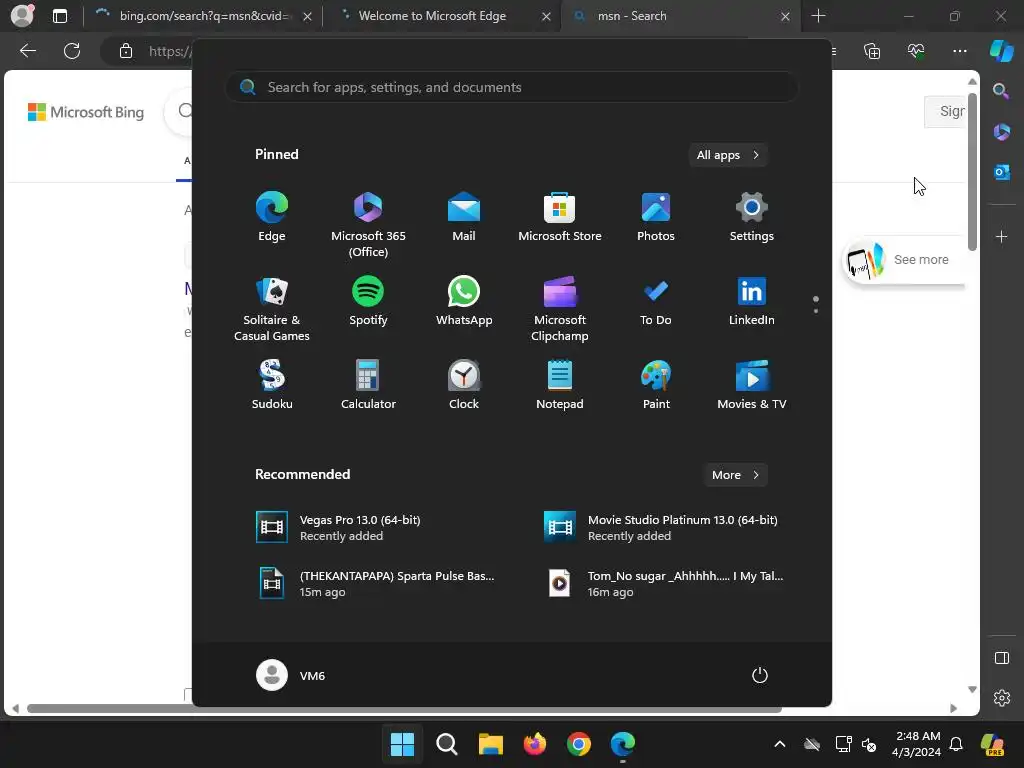Screen dimensions: 1024x768
Task: Click See more image creator card
Action: 904,260
